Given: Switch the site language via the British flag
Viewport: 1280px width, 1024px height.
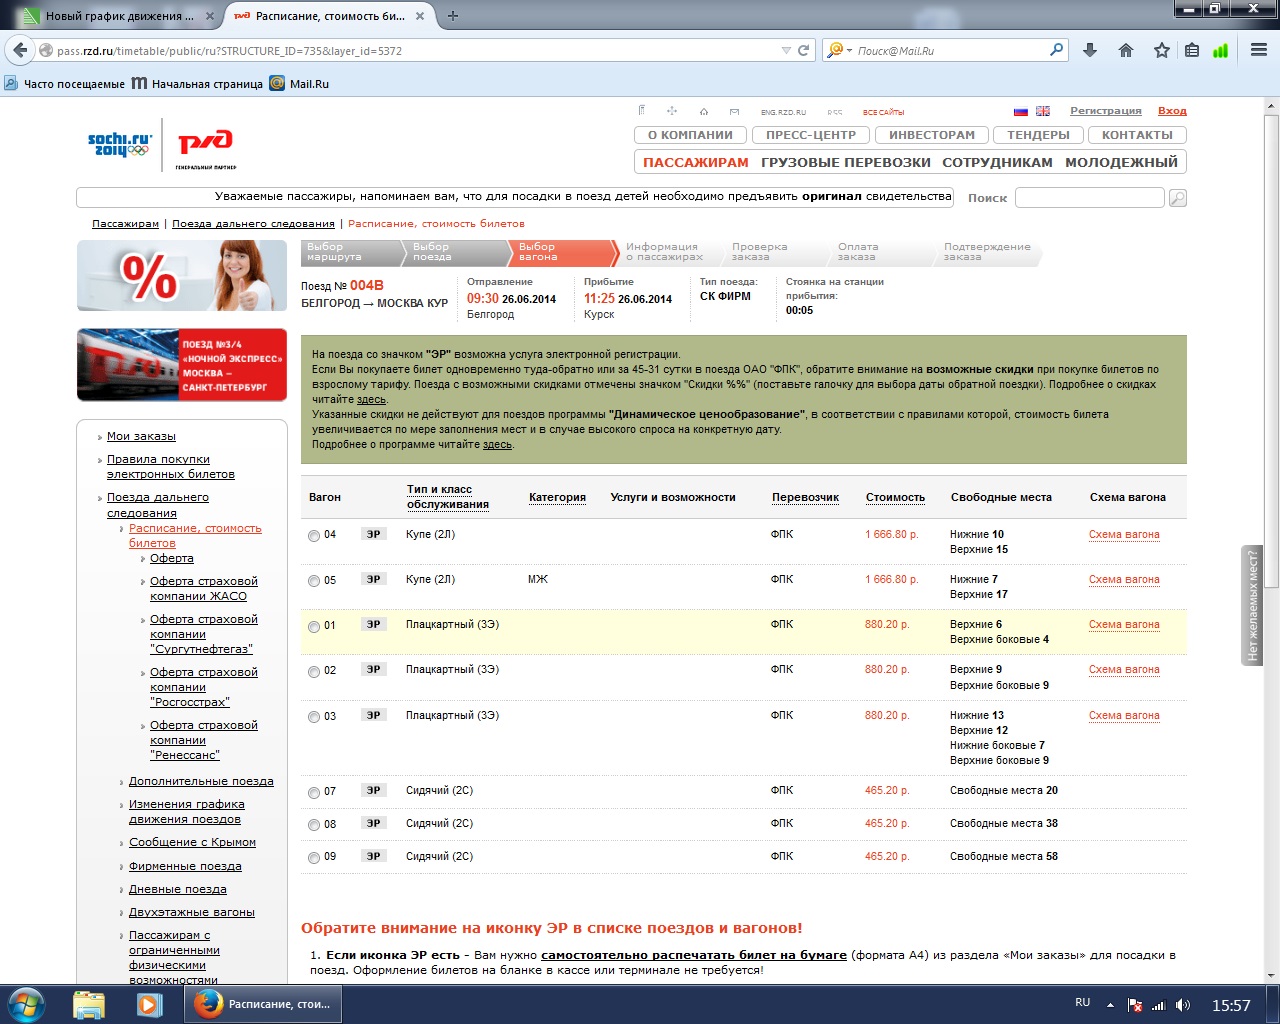Looking at the screenshot, I should (x=1043, y=111).
